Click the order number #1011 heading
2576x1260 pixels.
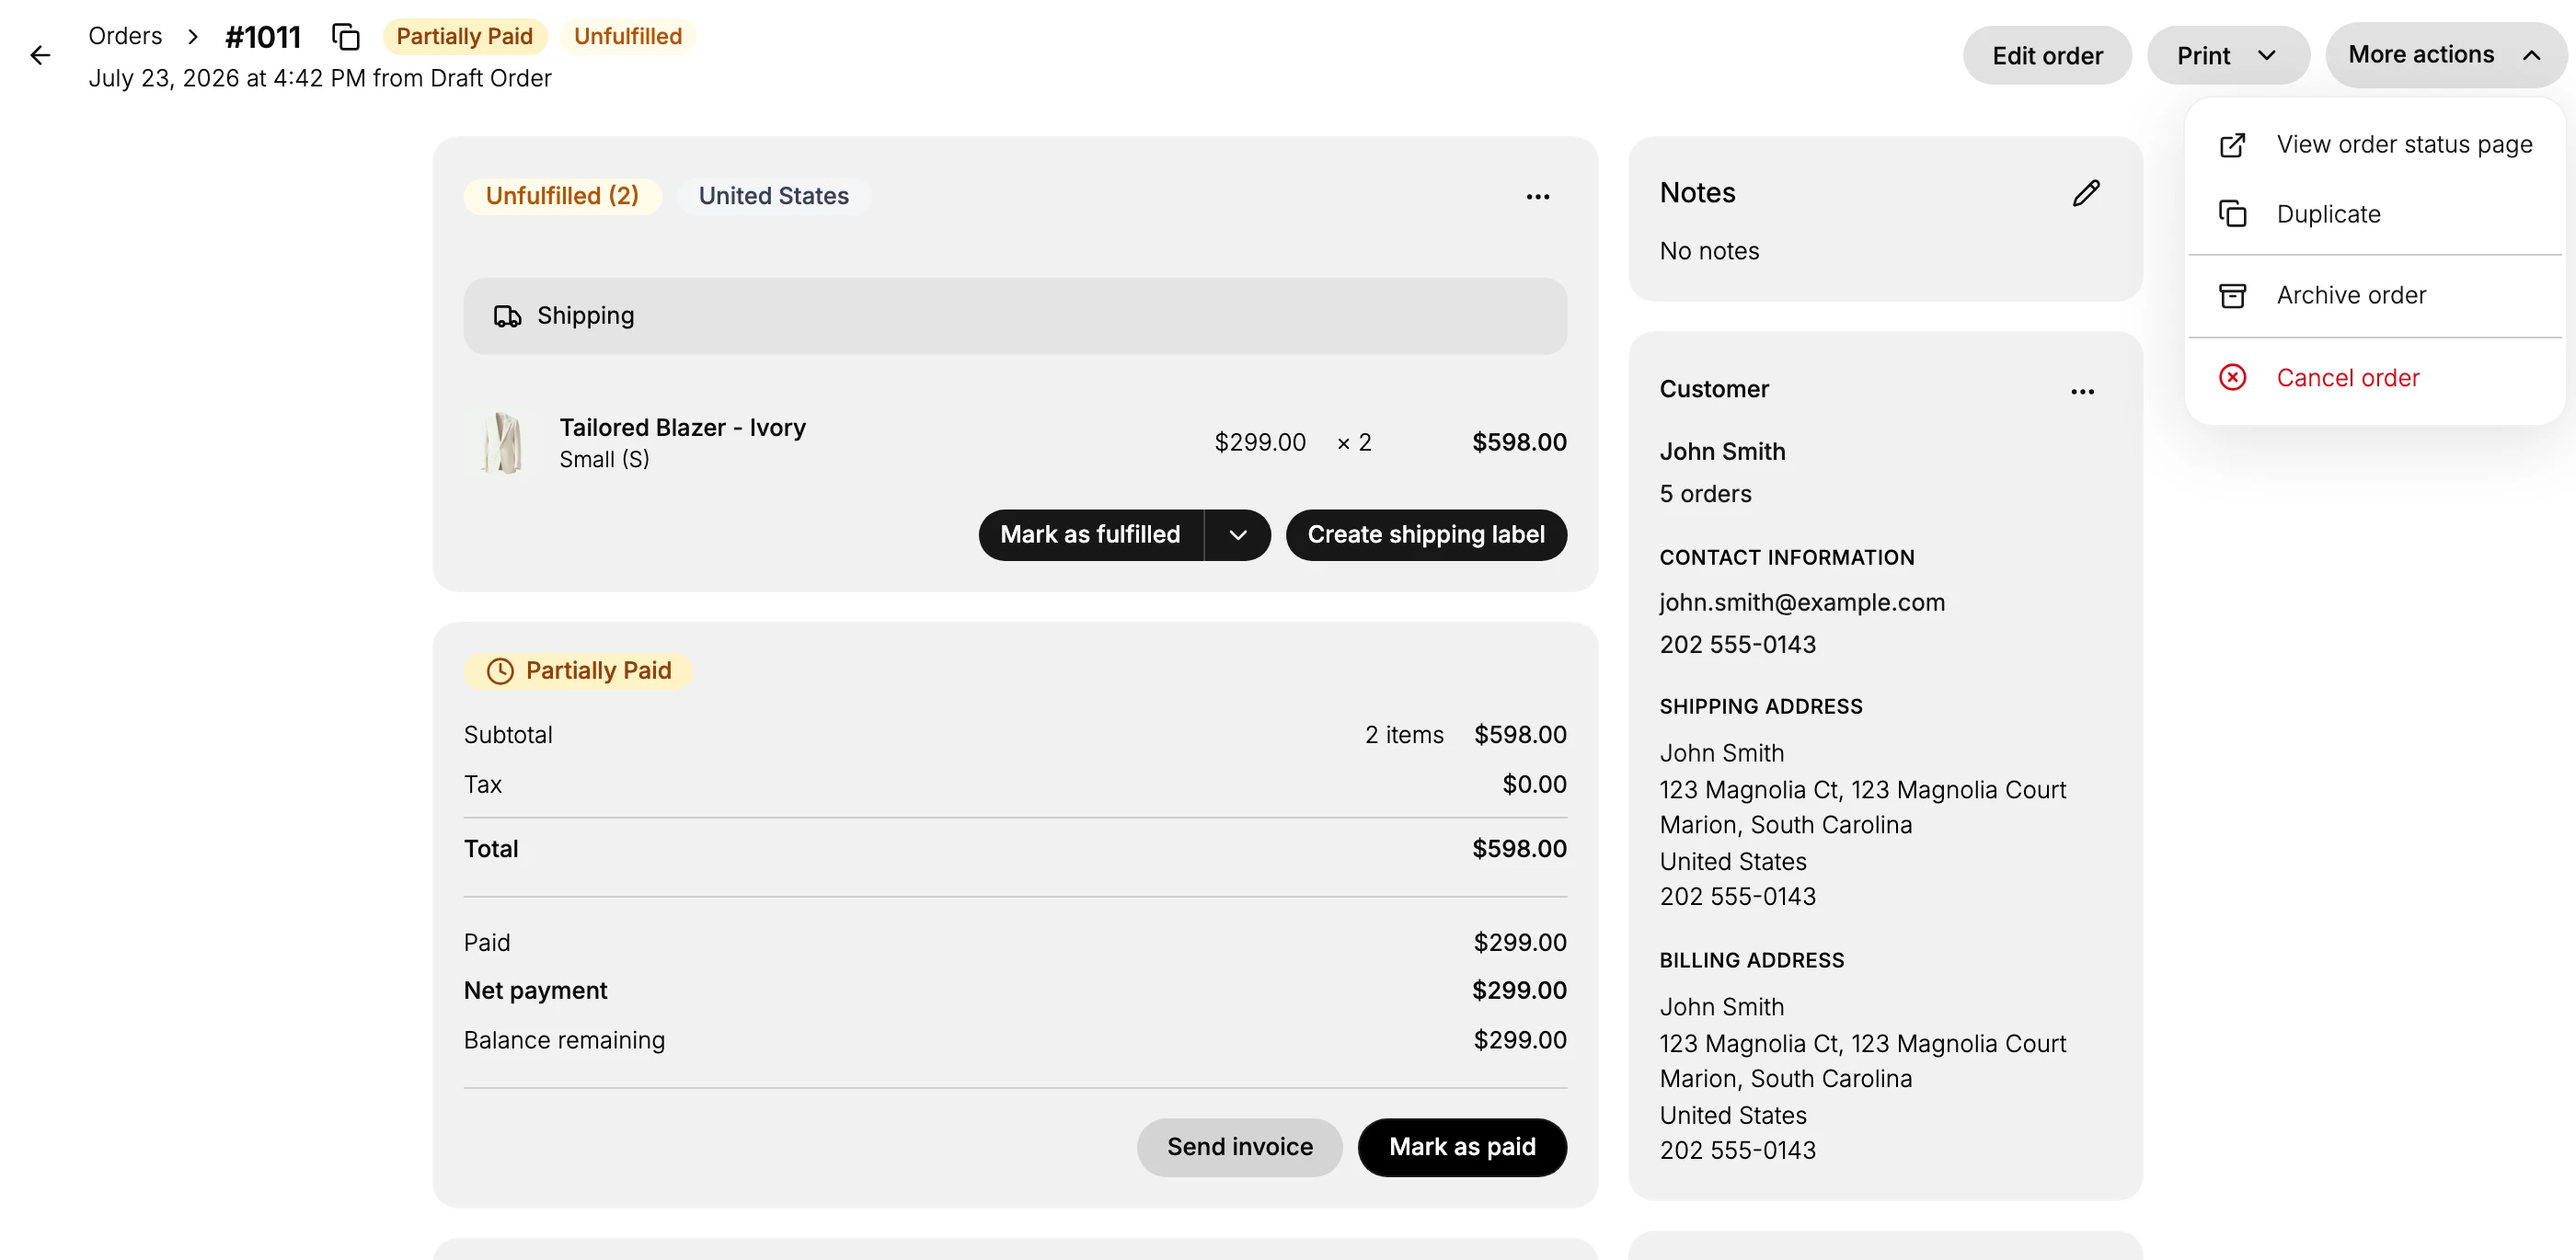[263, 37]
